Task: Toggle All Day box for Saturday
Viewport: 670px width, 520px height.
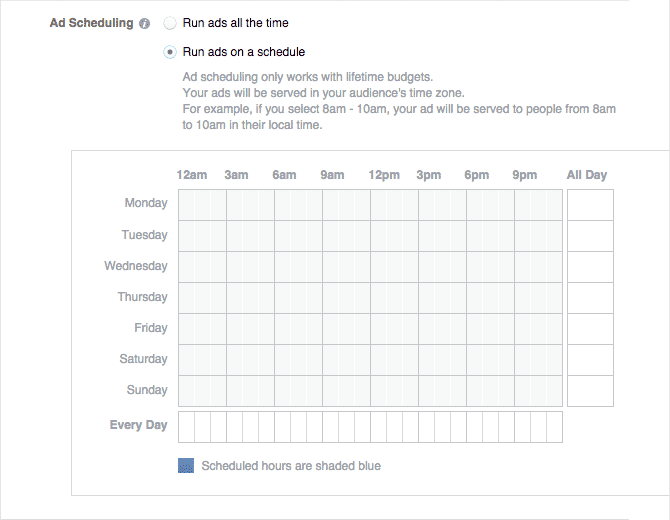Action: (x=591, y=360)
